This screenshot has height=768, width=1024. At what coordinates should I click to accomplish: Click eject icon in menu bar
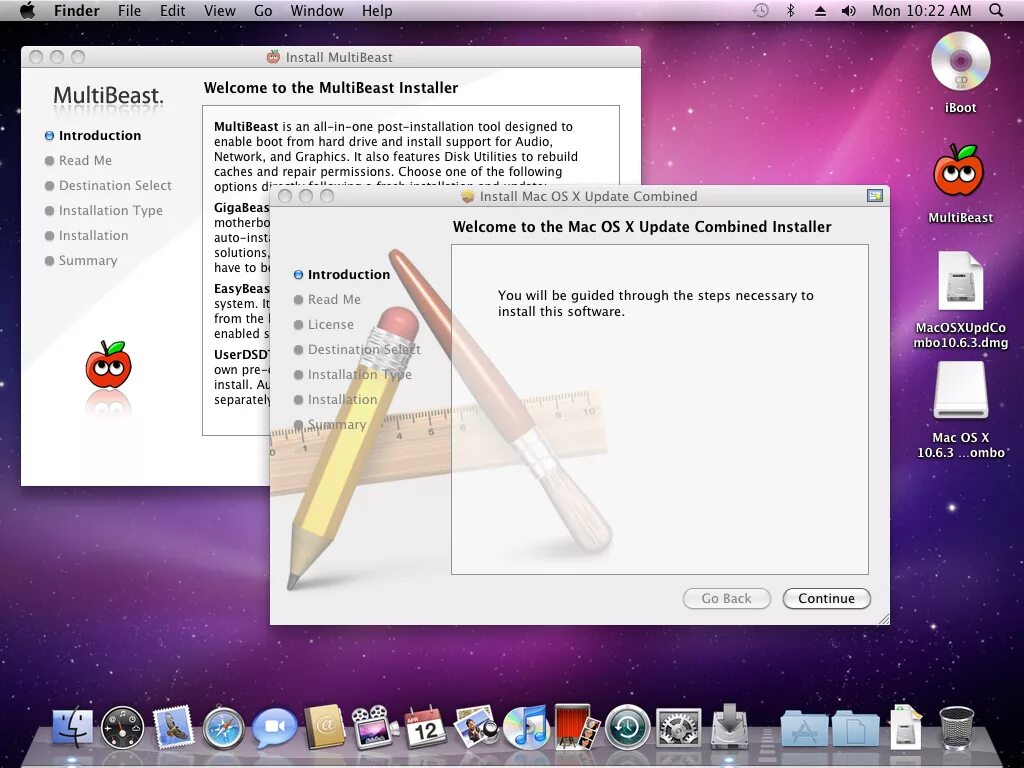(820, 10)
